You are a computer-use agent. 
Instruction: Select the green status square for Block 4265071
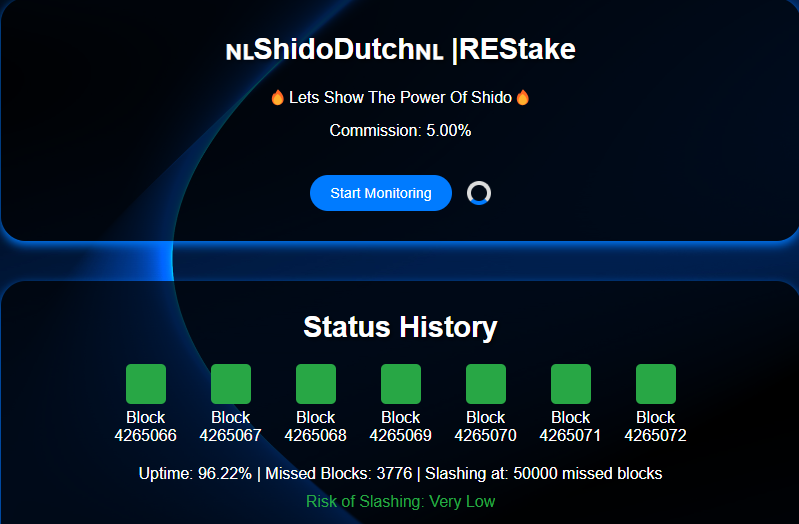click(571, 384)
